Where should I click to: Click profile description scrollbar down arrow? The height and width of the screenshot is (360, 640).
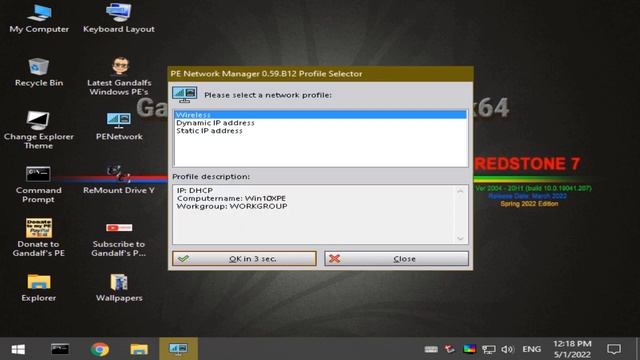point(460,238)
